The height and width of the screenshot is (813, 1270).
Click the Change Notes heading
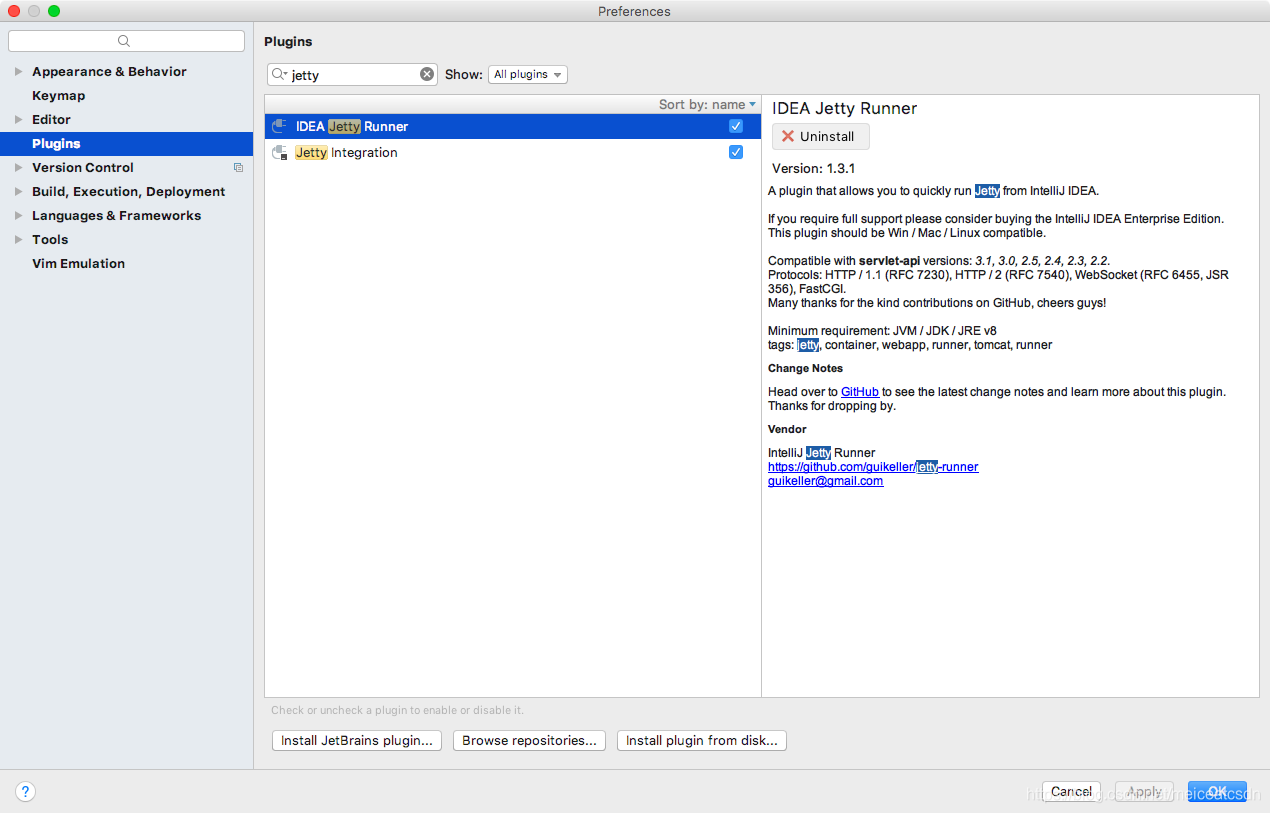pyautogui.click(x=805, y=368)
